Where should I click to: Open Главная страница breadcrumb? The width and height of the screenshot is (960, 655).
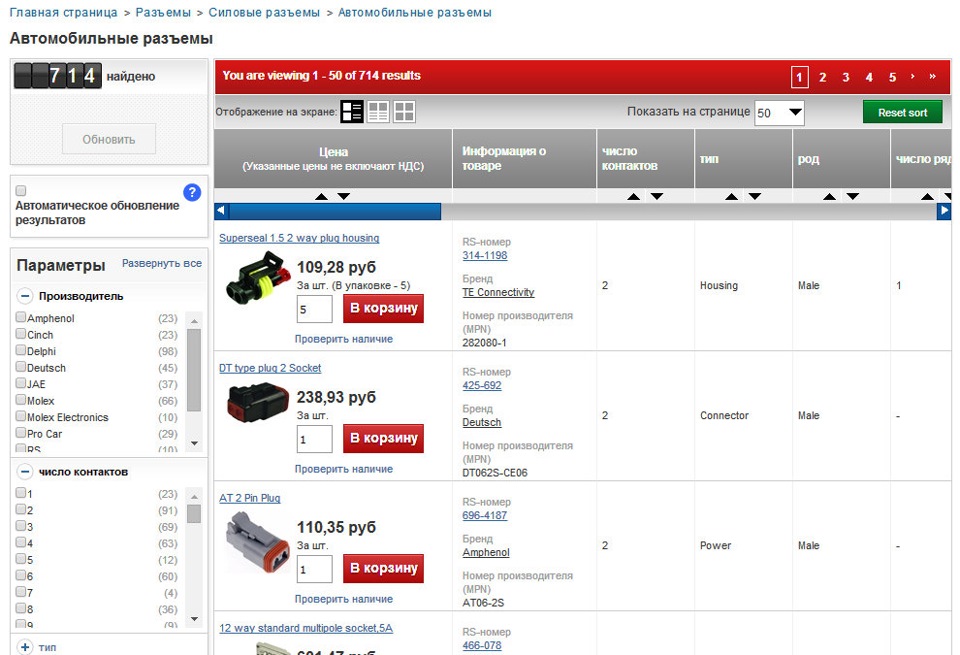63,12
